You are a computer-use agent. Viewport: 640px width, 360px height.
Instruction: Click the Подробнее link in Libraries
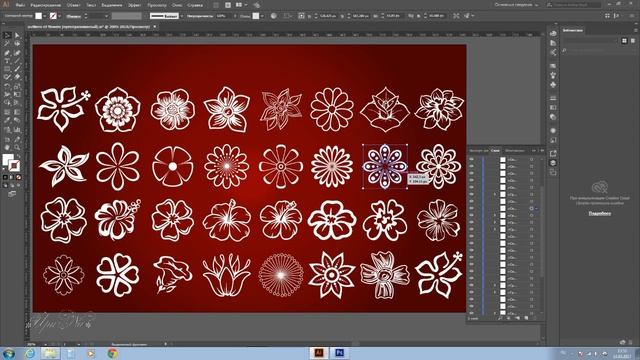(600, 213)
